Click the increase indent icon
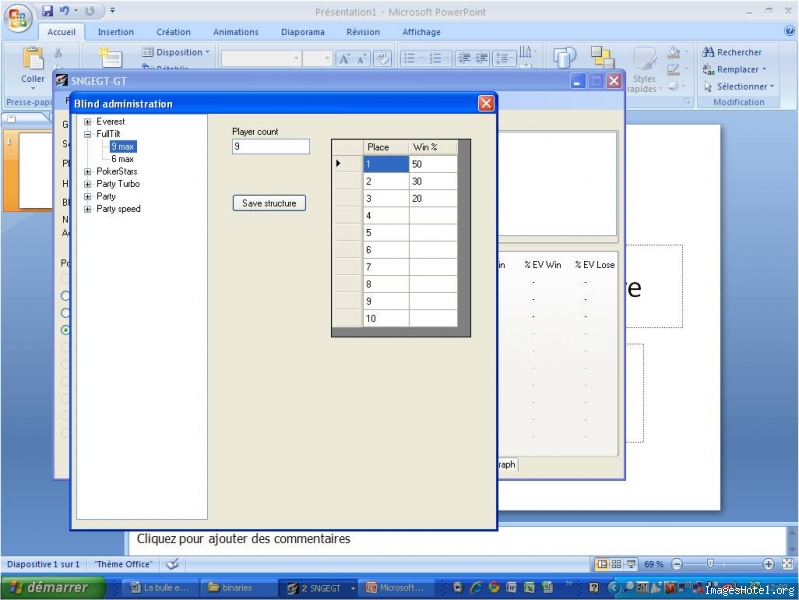799x600 pixels. pos(482,59)
